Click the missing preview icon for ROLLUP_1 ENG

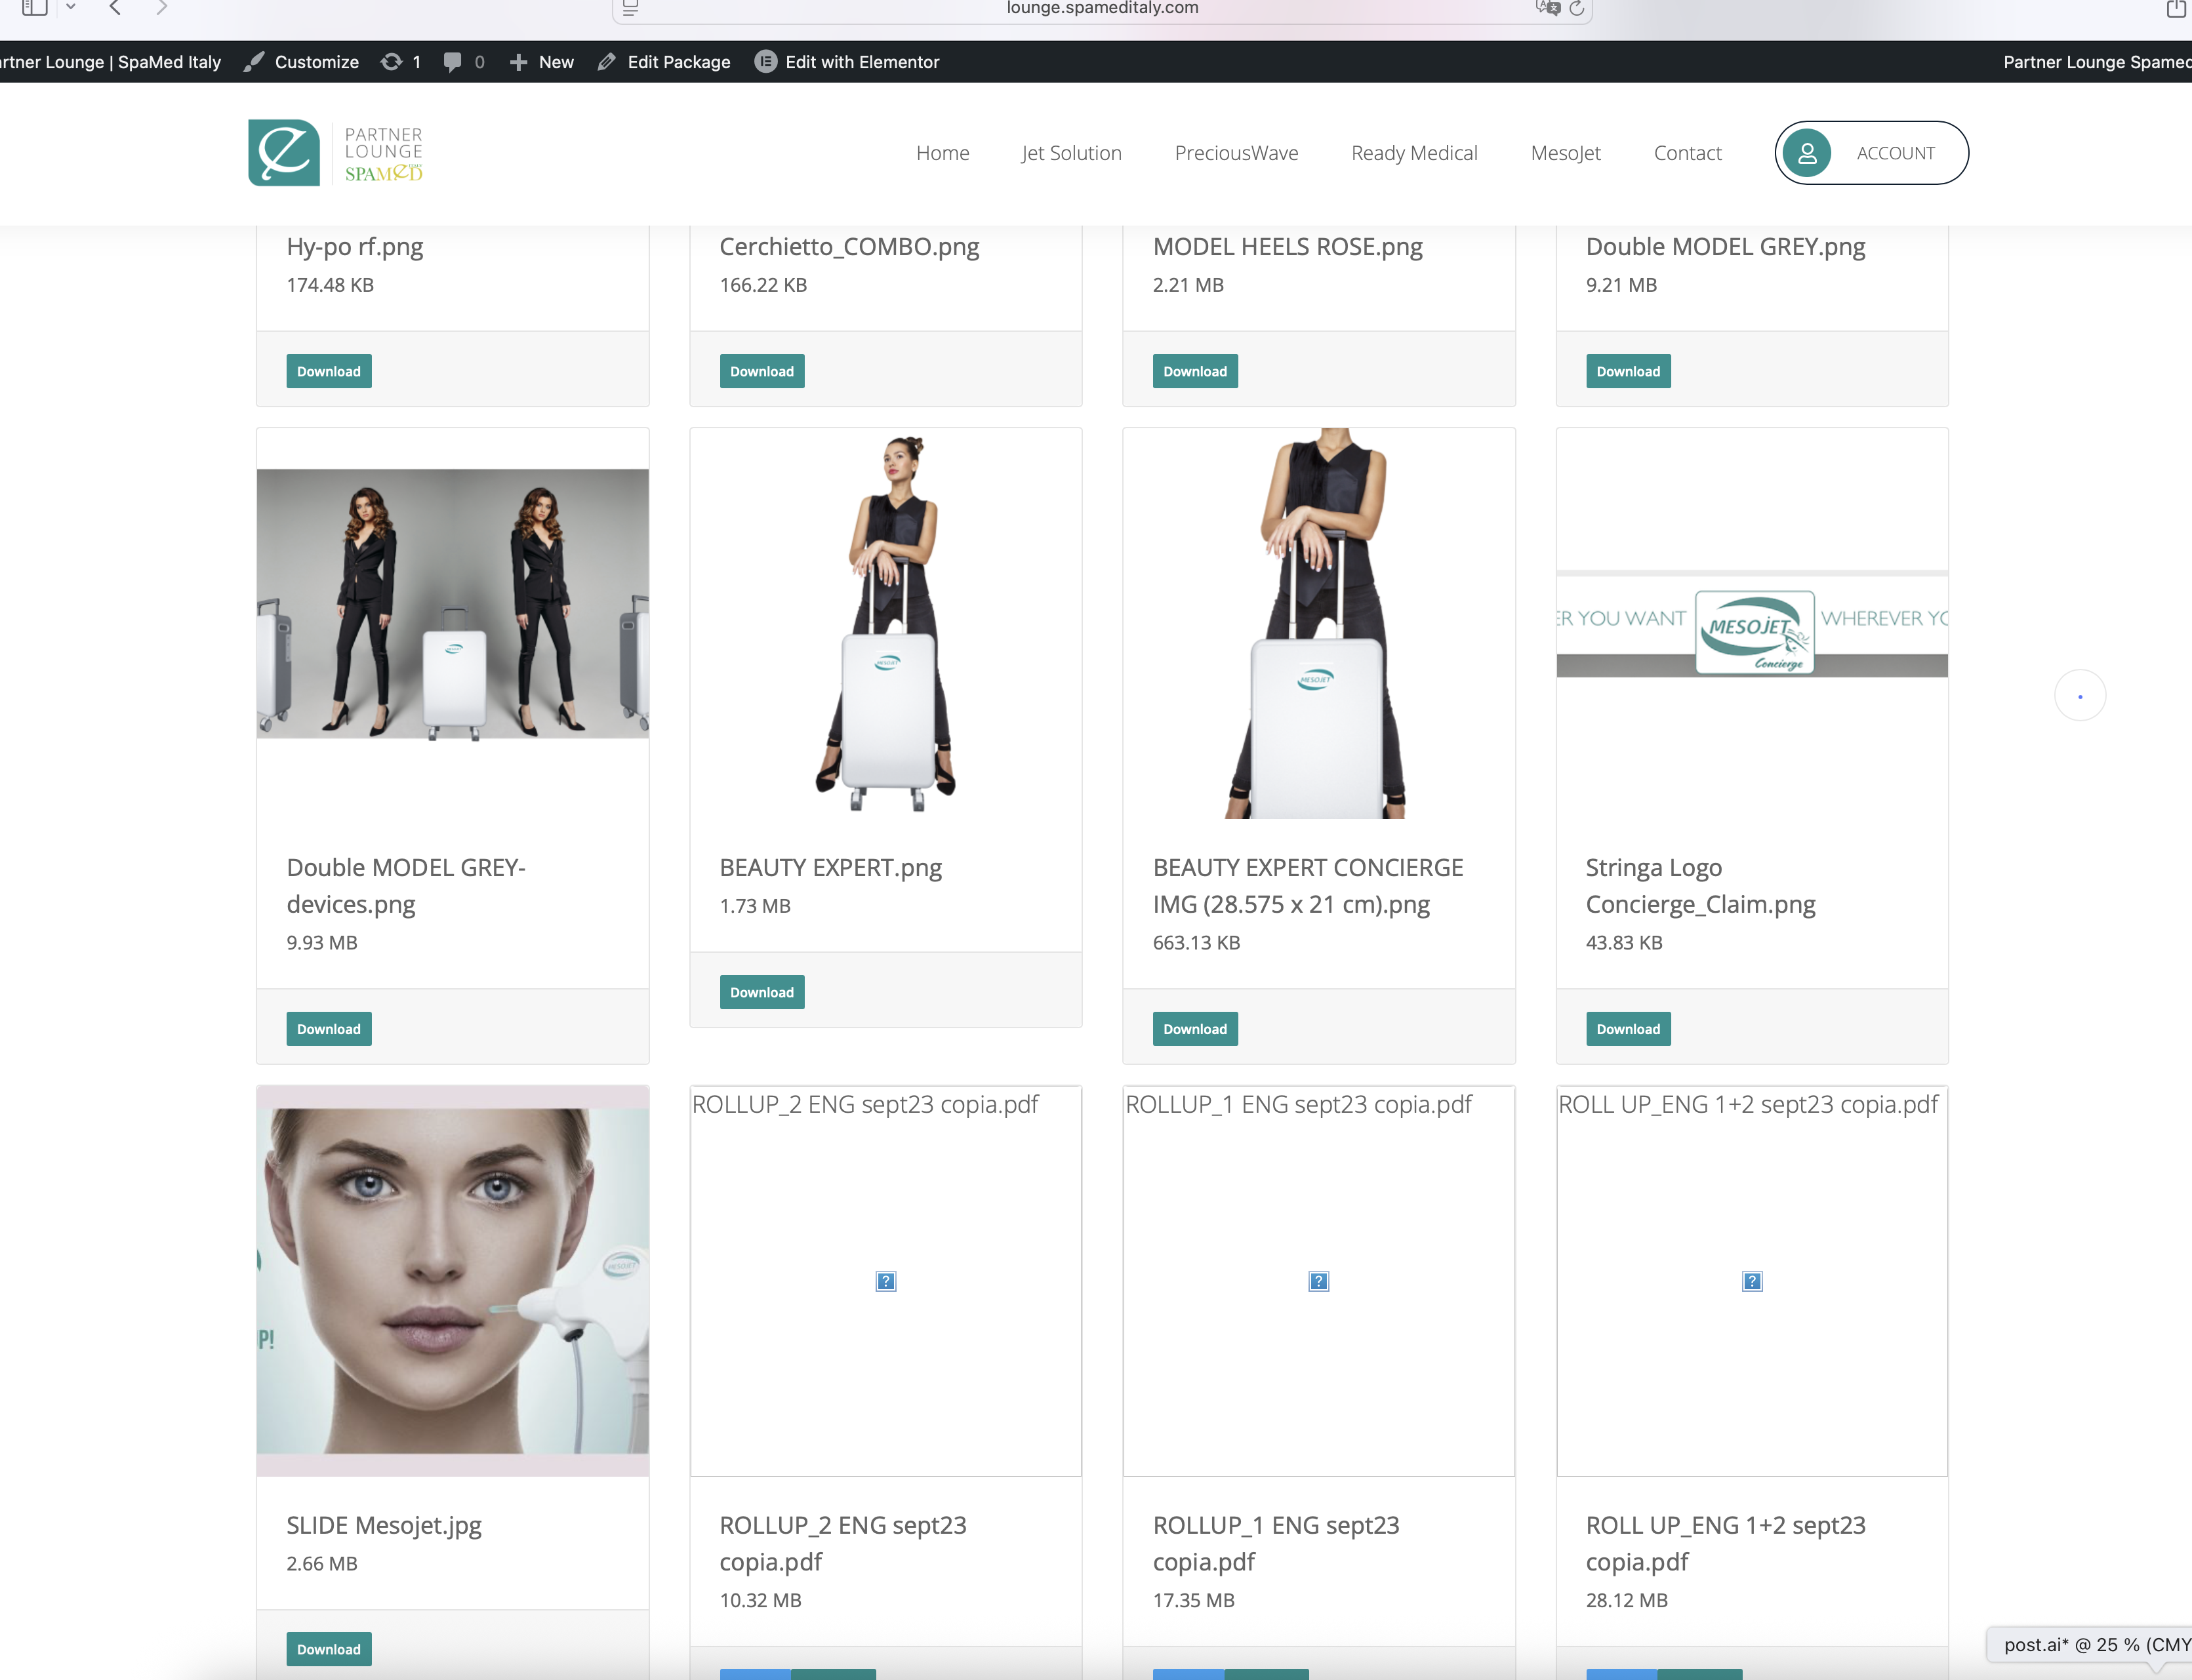1319,1281
